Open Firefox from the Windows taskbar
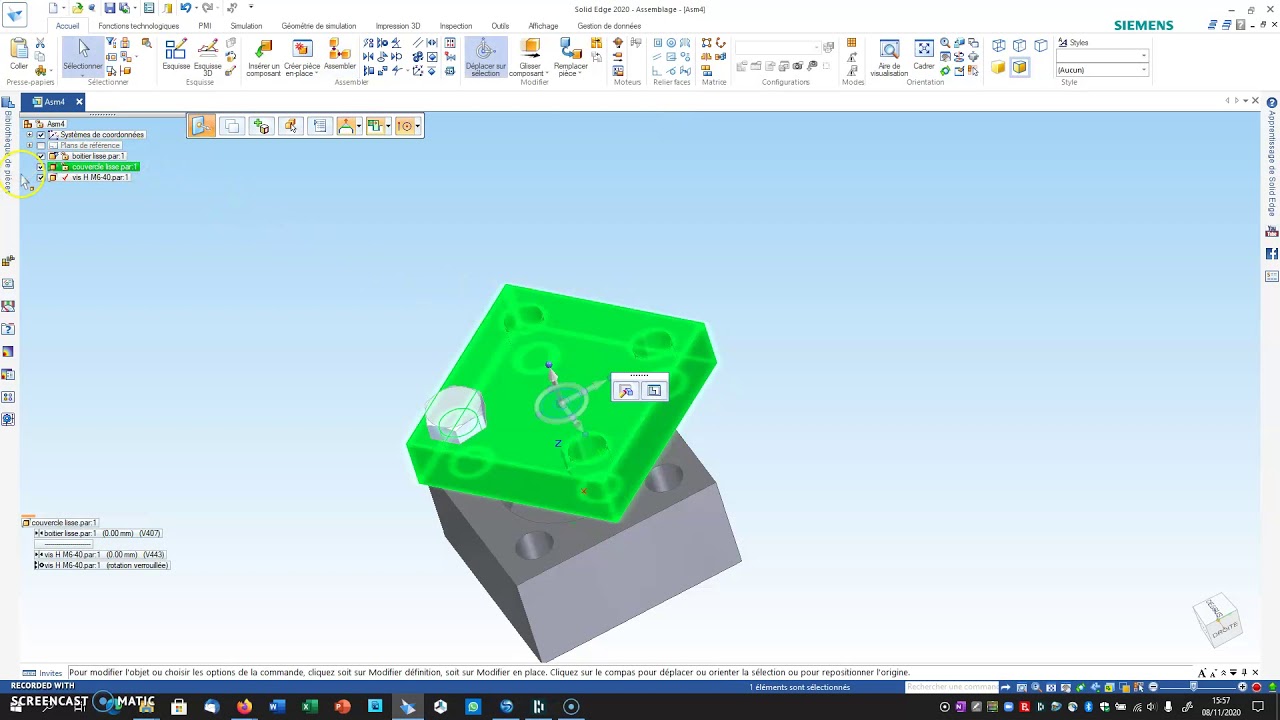Viewport: 1280px width, 720px height. pyautogui.click(x=244, y=707)
